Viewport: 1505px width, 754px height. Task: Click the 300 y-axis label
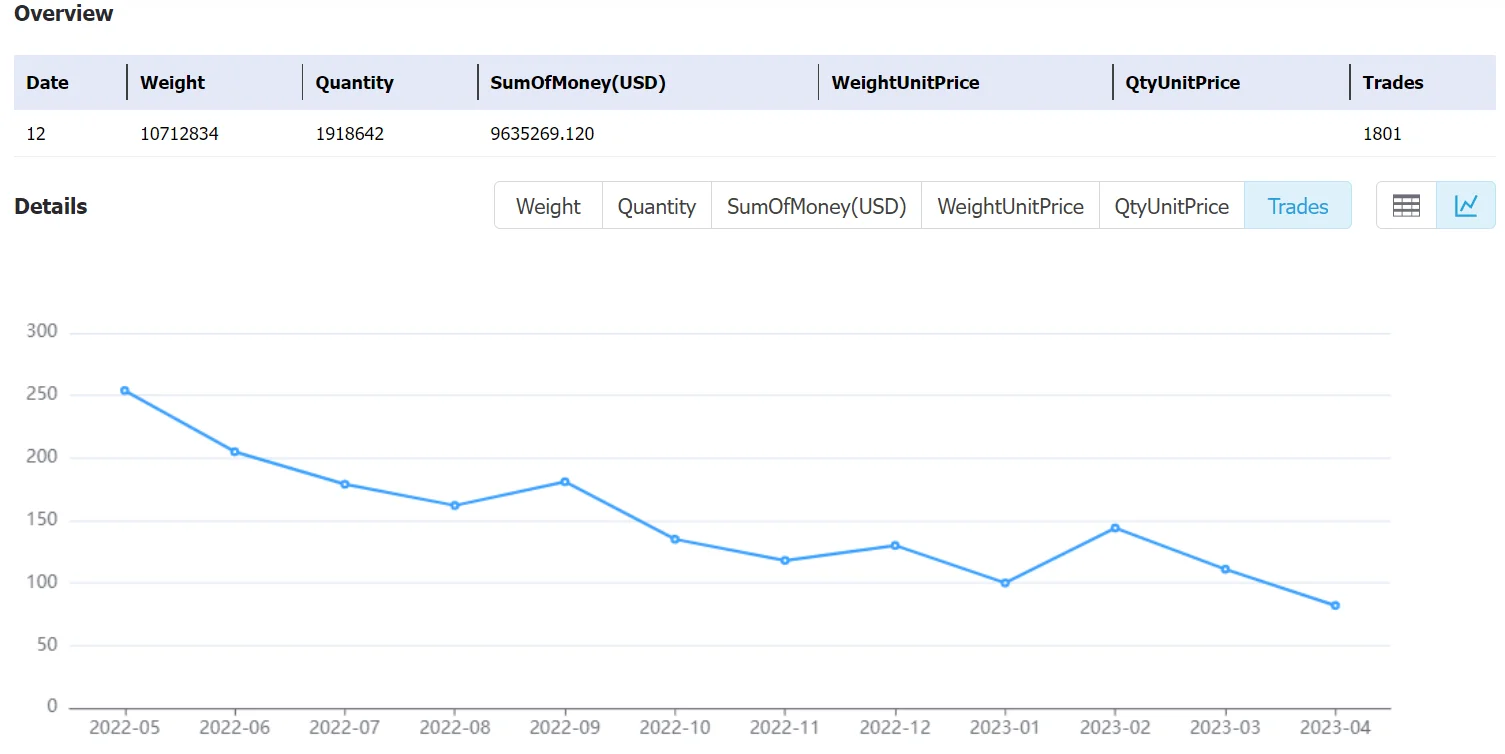coord(42,331)
